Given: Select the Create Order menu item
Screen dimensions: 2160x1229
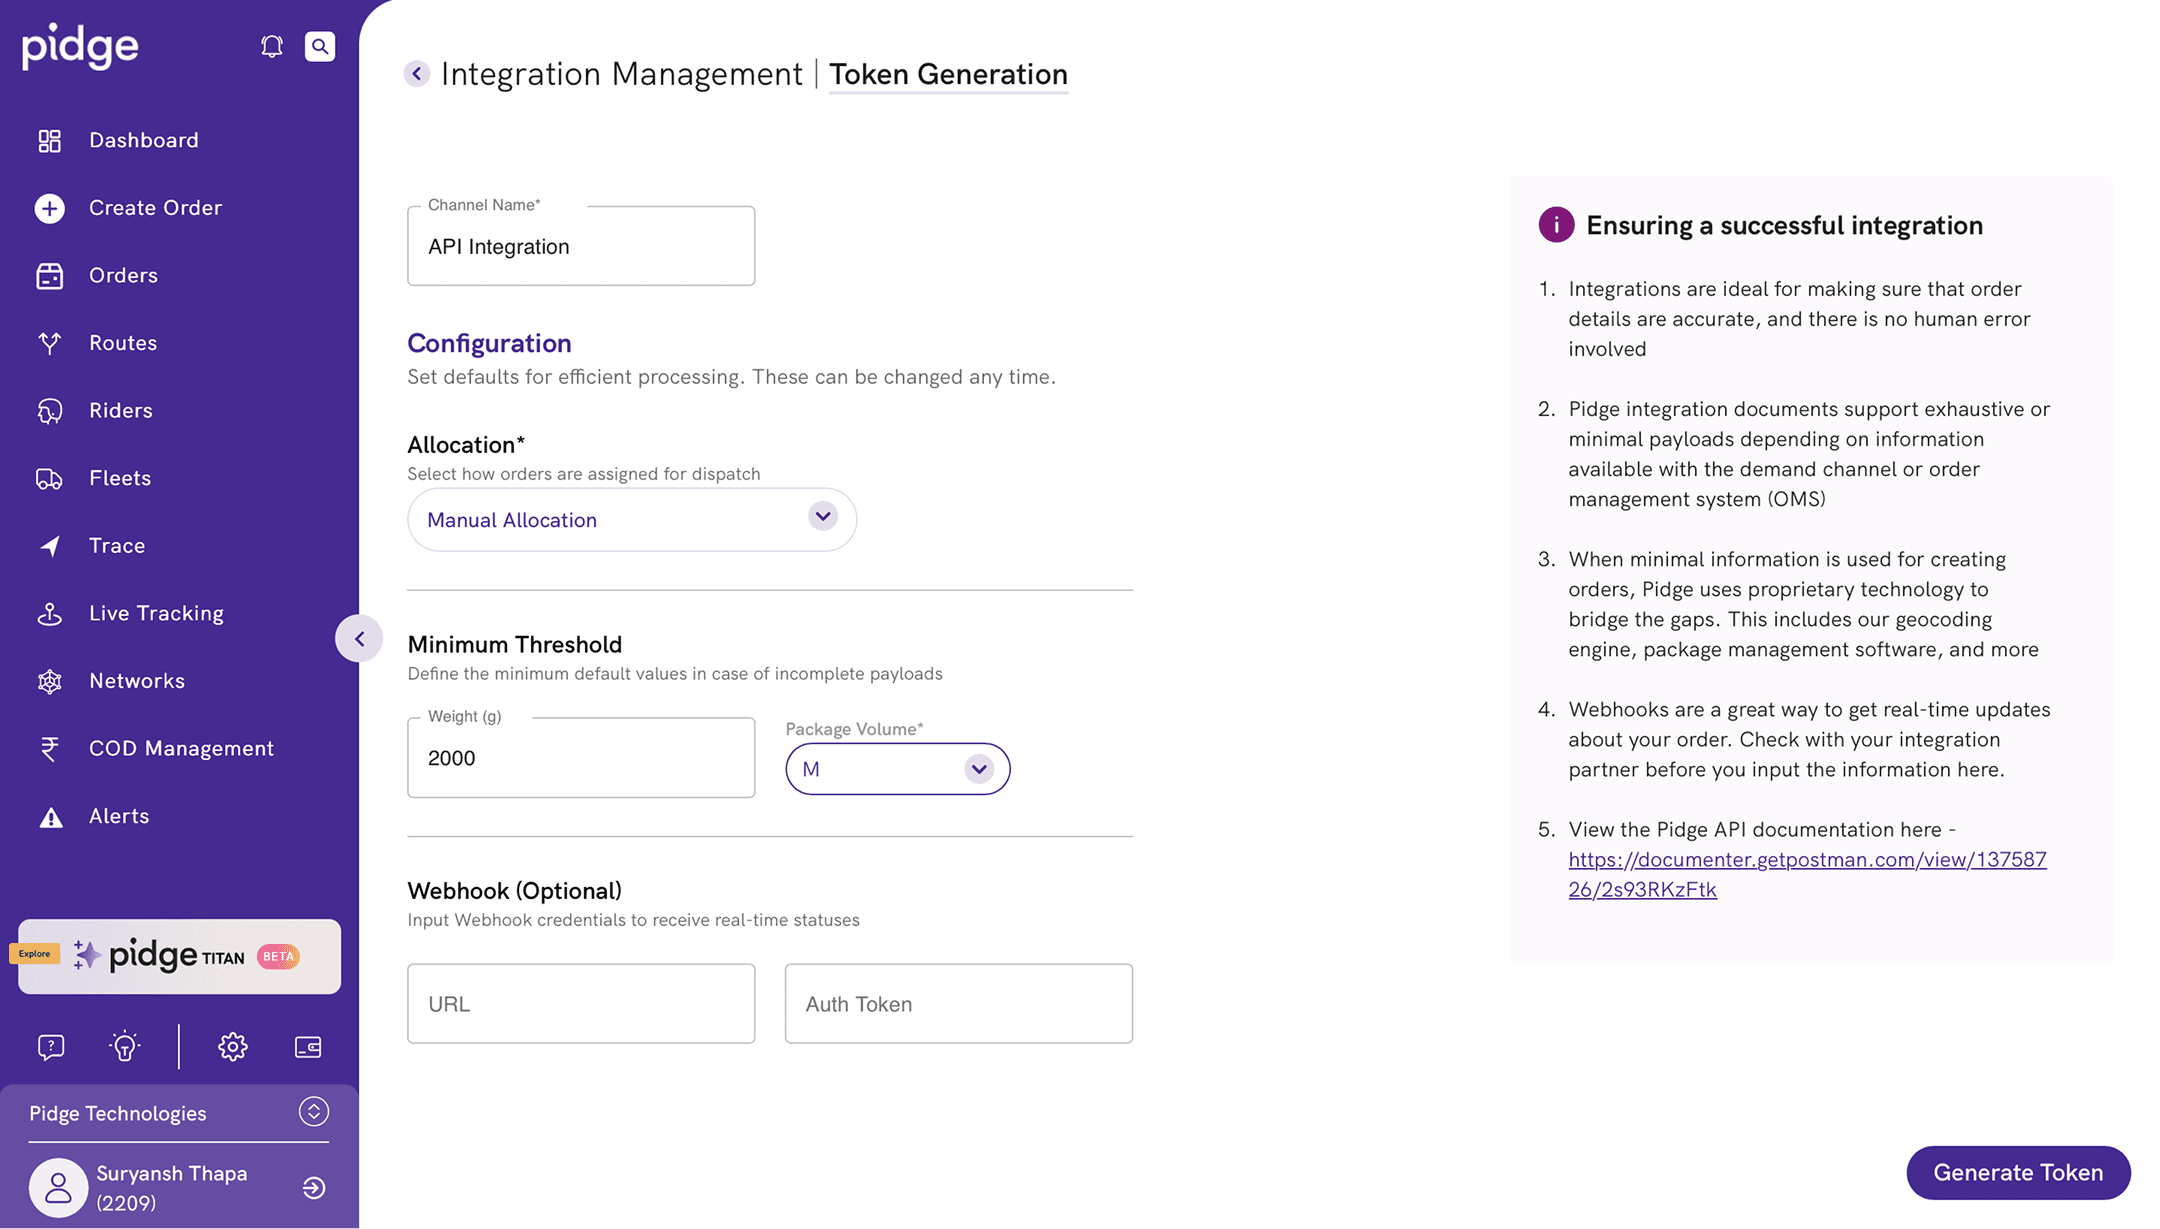Looking at the screenshot, I should pos(155,208).
